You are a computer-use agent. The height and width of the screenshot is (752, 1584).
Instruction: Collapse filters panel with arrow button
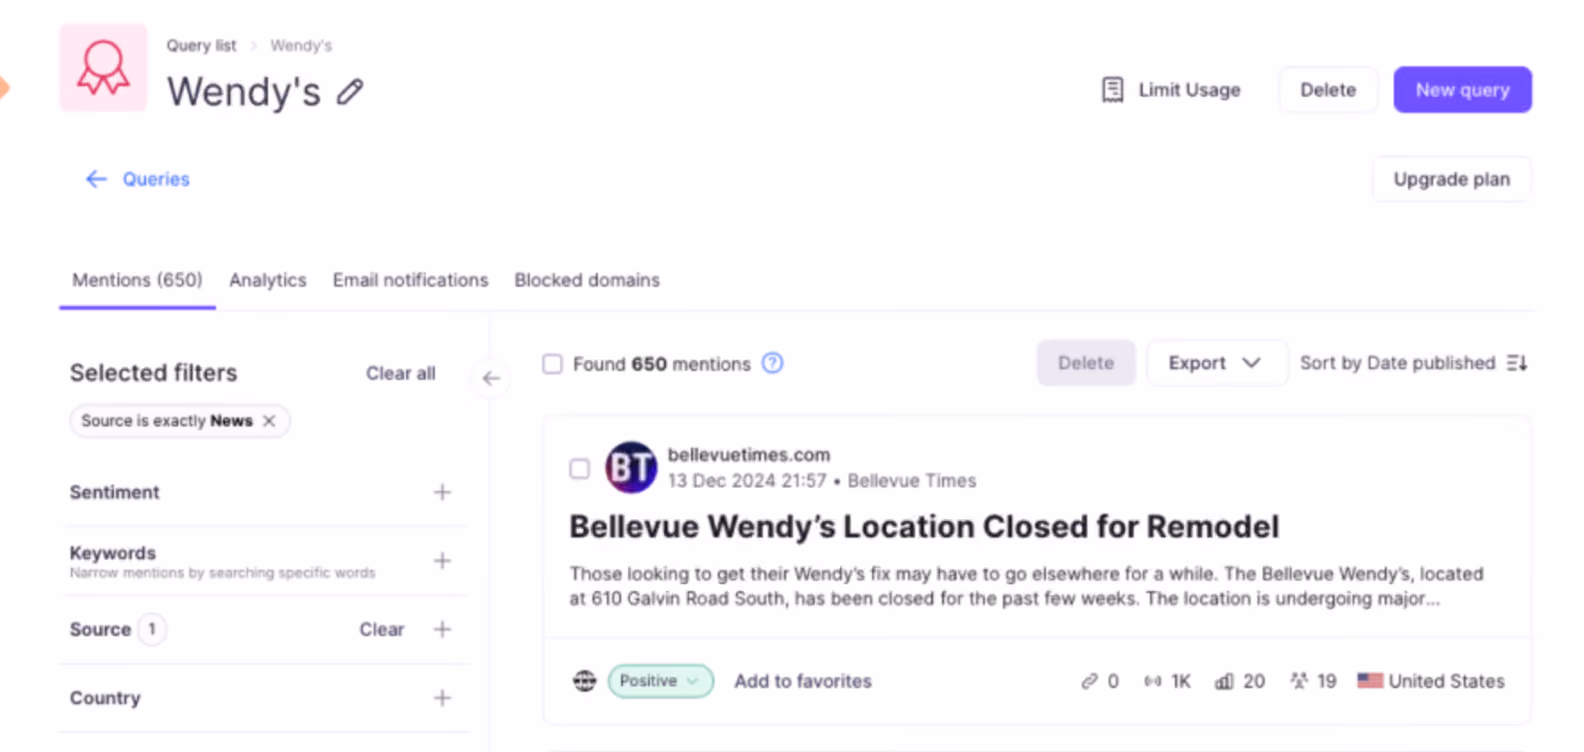pyautogui.click(x=491, y=378)
